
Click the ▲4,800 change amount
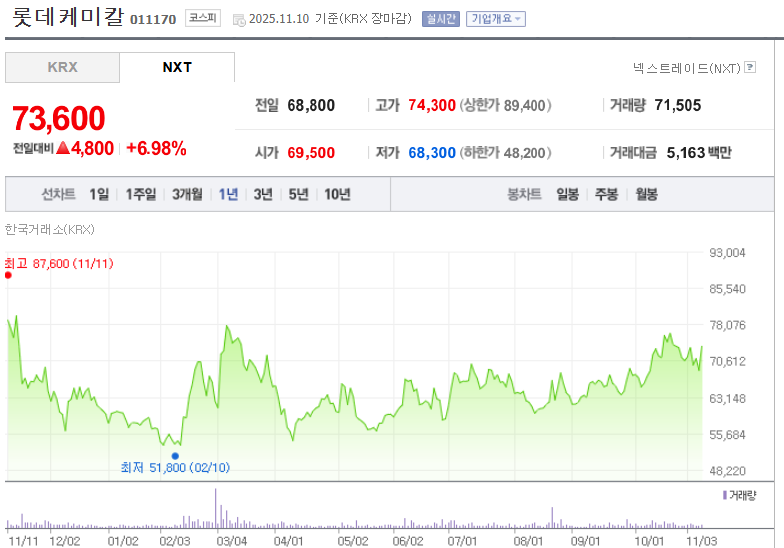click(x=86, y=148)
